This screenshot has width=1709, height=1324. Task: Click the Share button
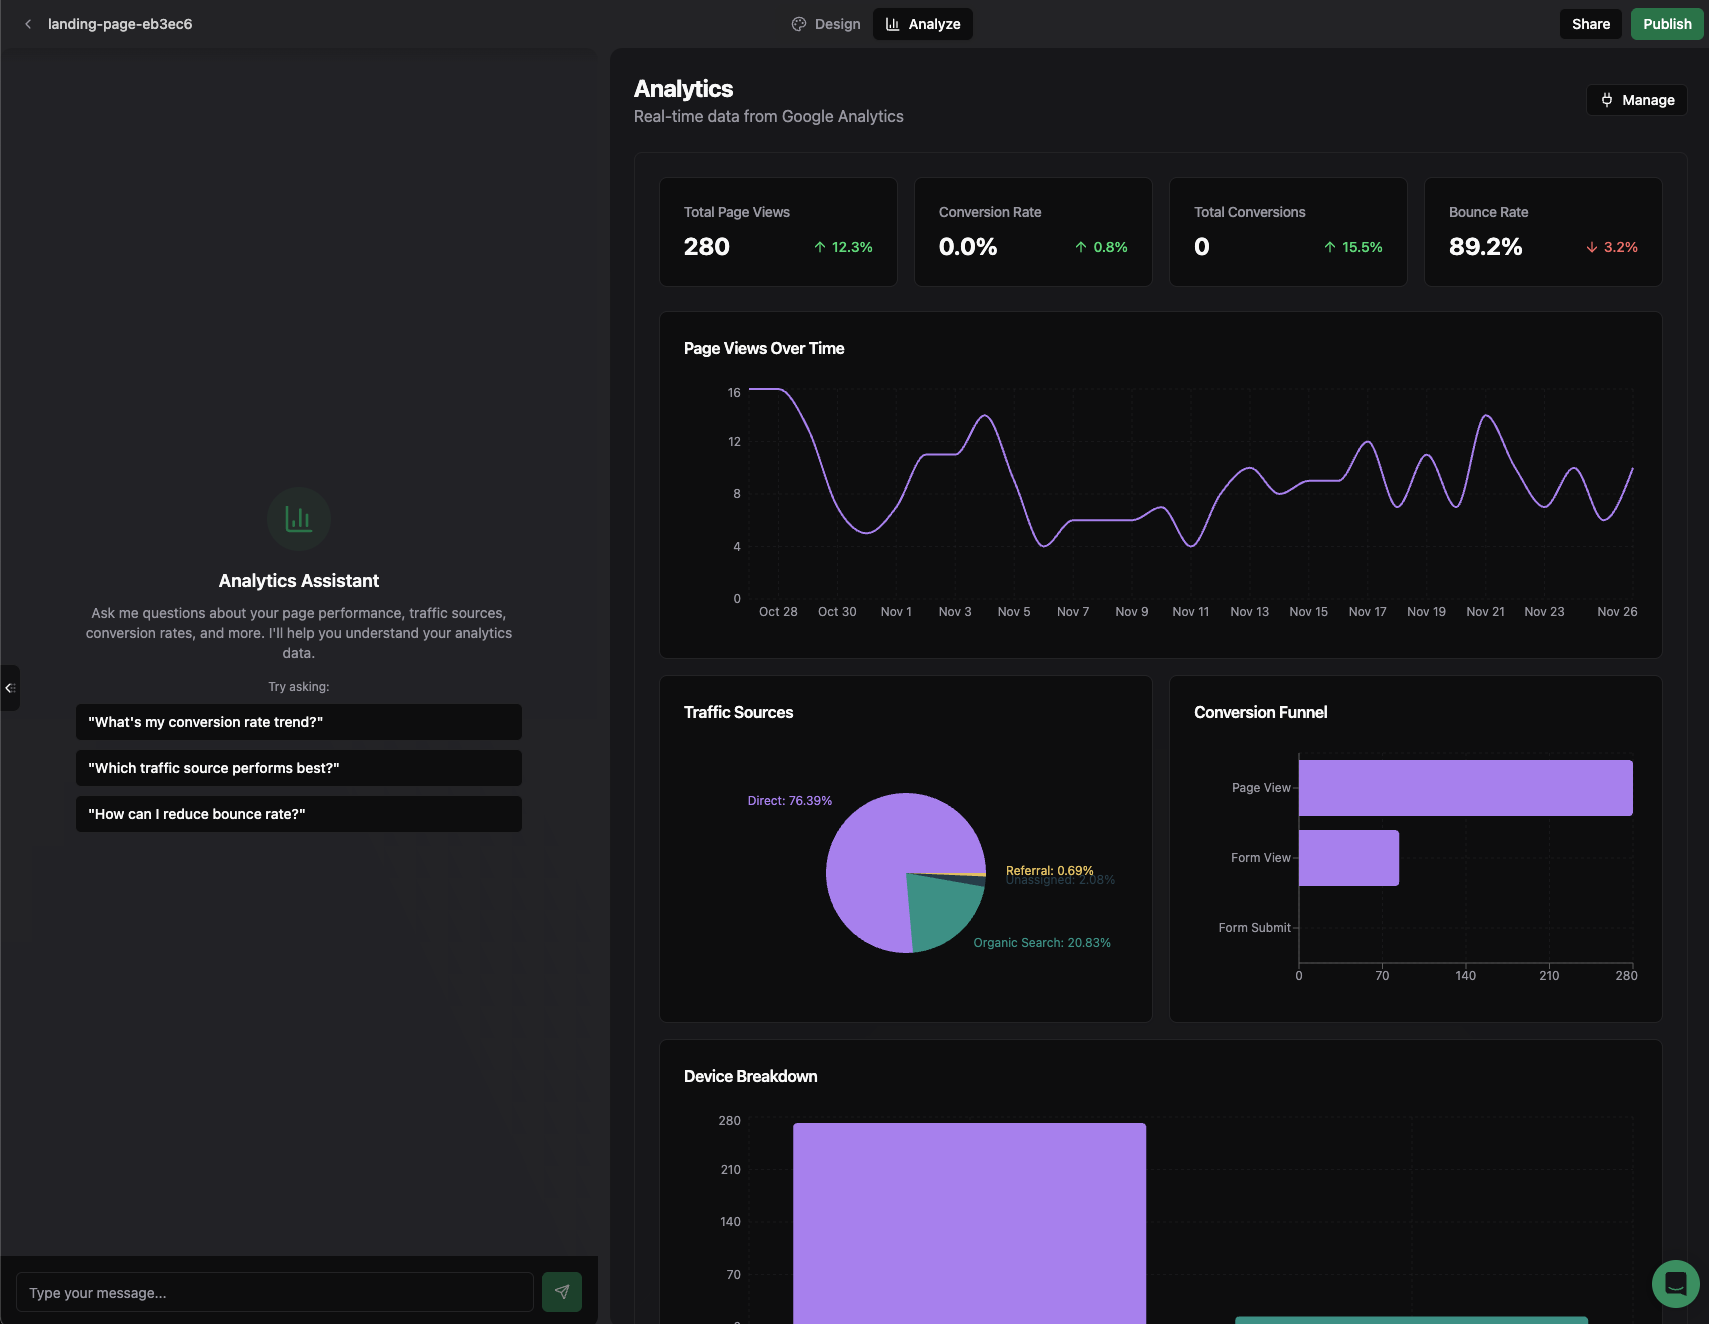[x=1590, y=23]
